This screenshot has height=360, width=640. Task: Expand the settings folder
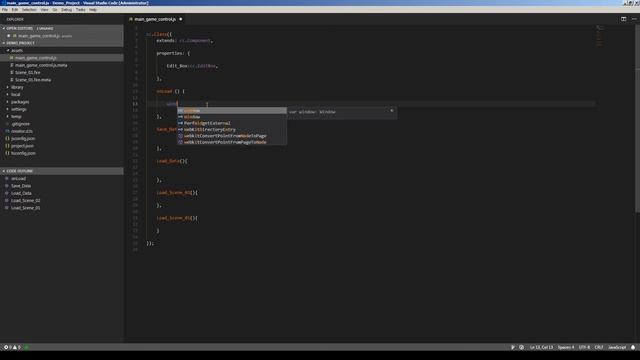(62, 109)
